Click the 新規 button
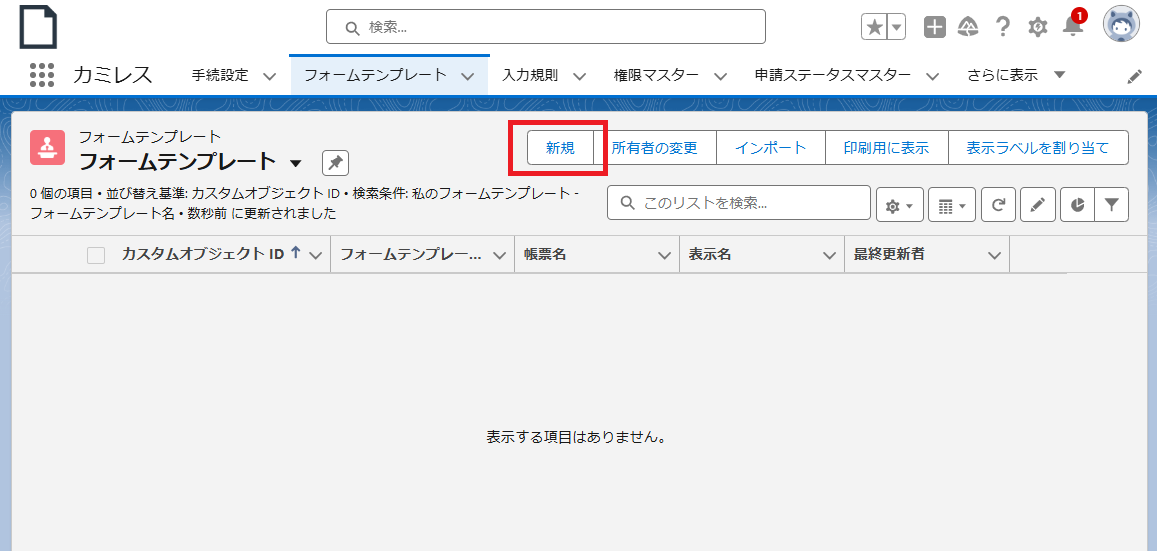 coord(560,148)
